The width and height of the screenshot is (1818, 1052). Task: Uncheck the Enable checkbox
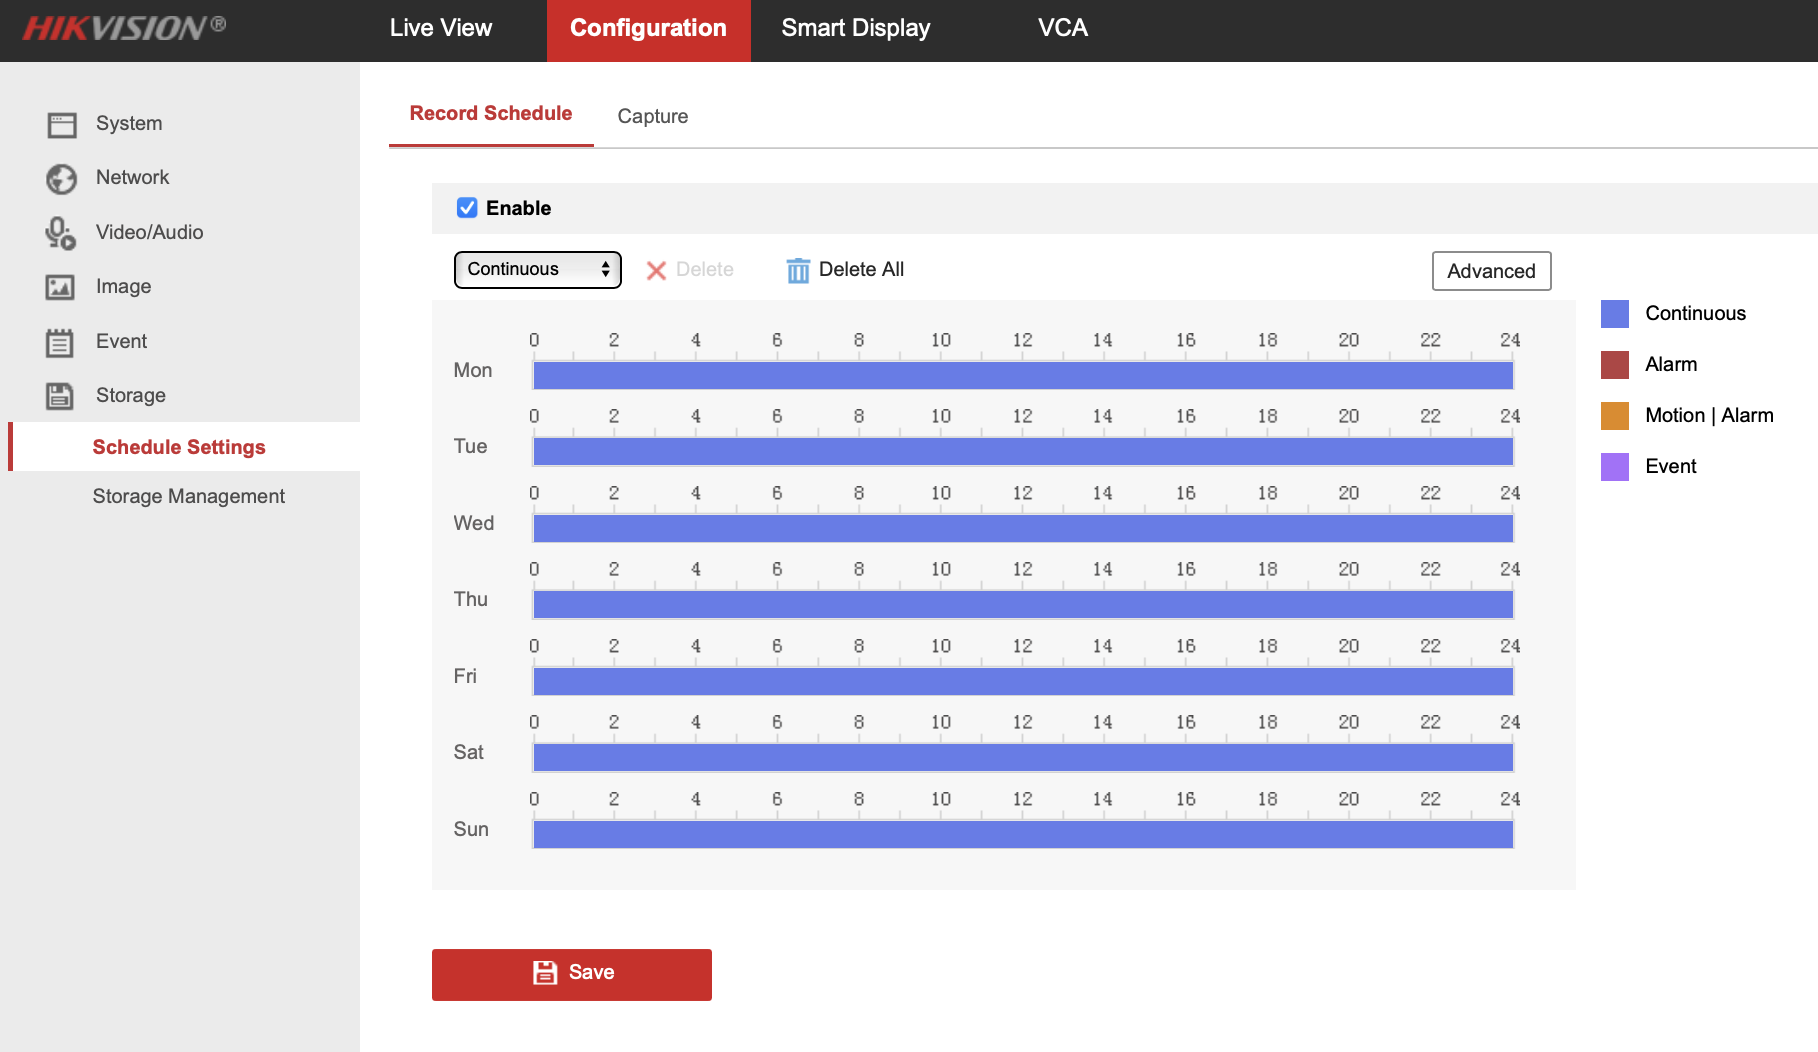467,208
